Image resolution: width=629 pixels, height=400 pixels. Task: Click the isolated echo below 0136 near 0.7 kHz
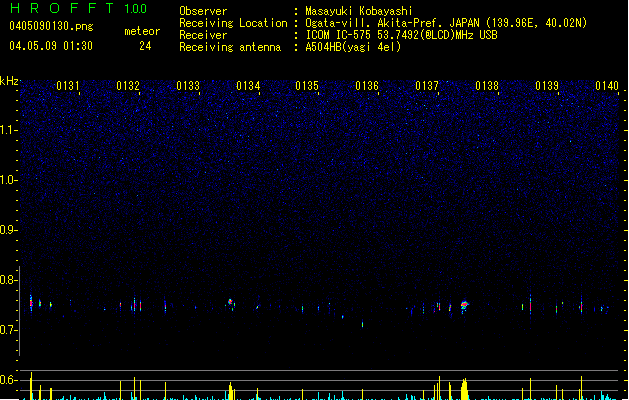[x=363, y=324]
